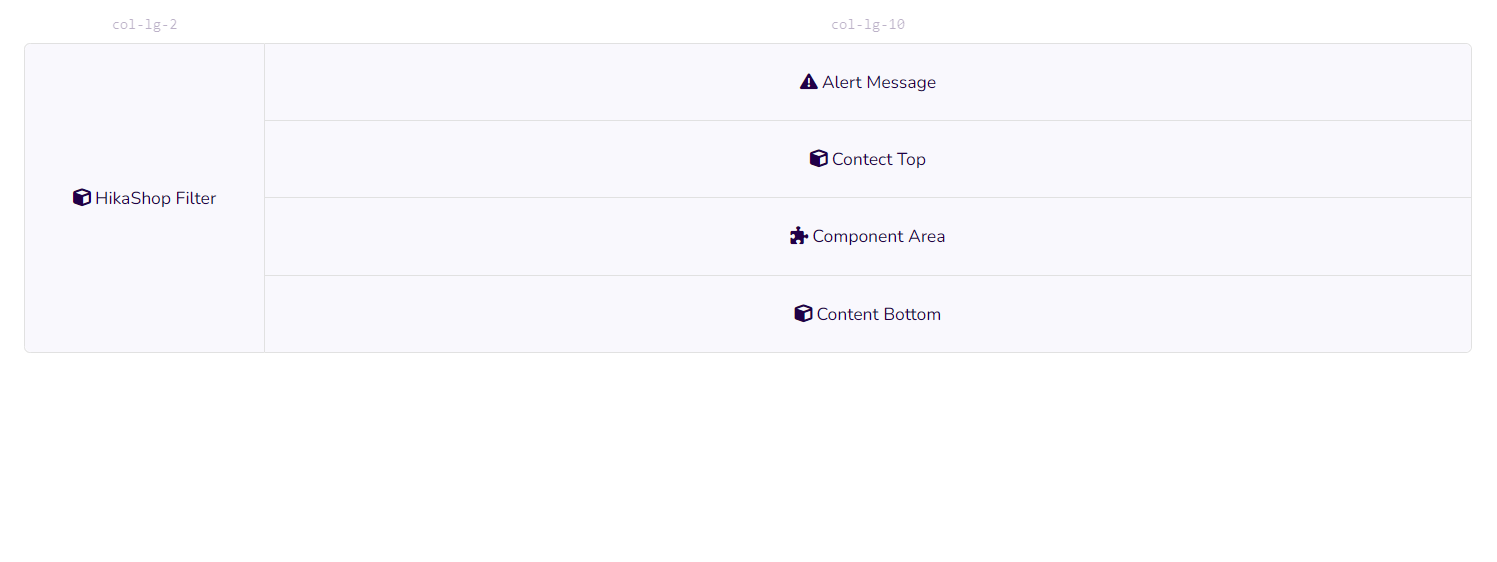Click the col-lg-2 column width label
The height and width of the screenshot is (562, 1497).
click(x=145, y=24)
